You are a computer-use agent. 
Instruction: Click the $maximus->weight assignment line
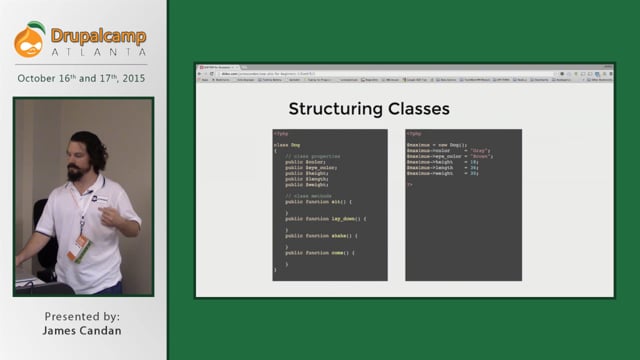point(442,173)
